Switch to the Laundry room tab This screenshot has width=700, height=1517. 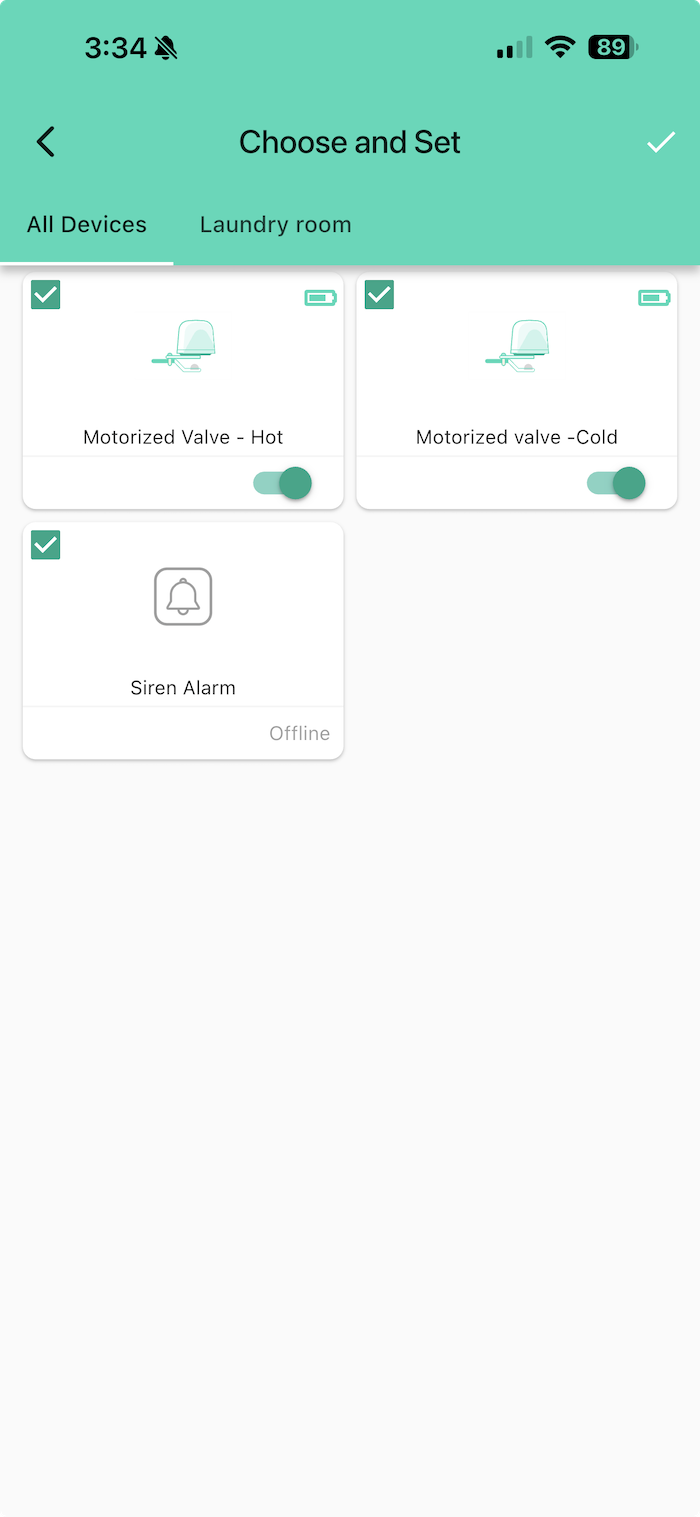coord(275,225)
